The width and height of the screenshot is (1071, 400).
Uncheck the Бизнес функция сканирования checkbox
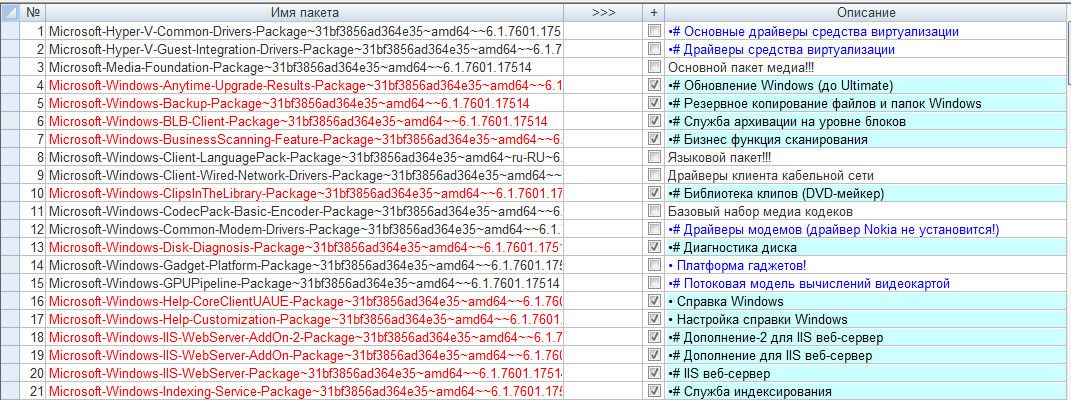click(x=654, y=139)
